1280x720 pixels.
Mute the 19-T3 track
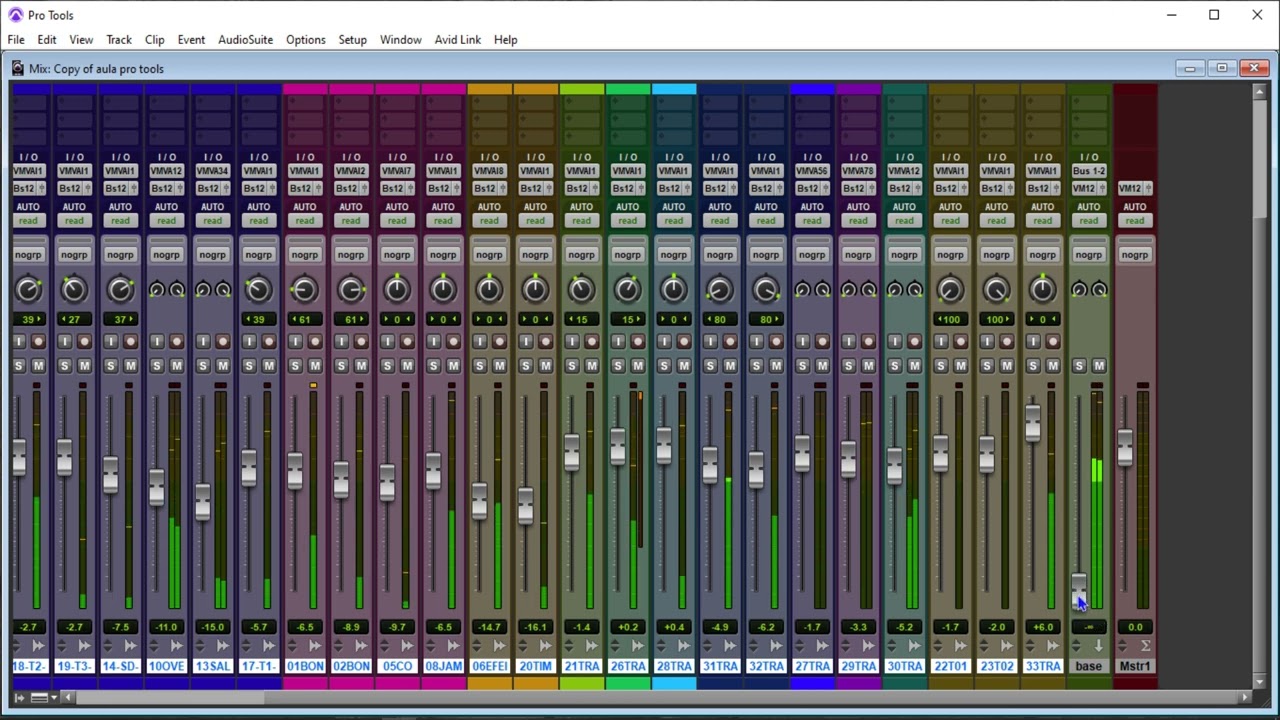pyautogui.click(x=84, y=366)
